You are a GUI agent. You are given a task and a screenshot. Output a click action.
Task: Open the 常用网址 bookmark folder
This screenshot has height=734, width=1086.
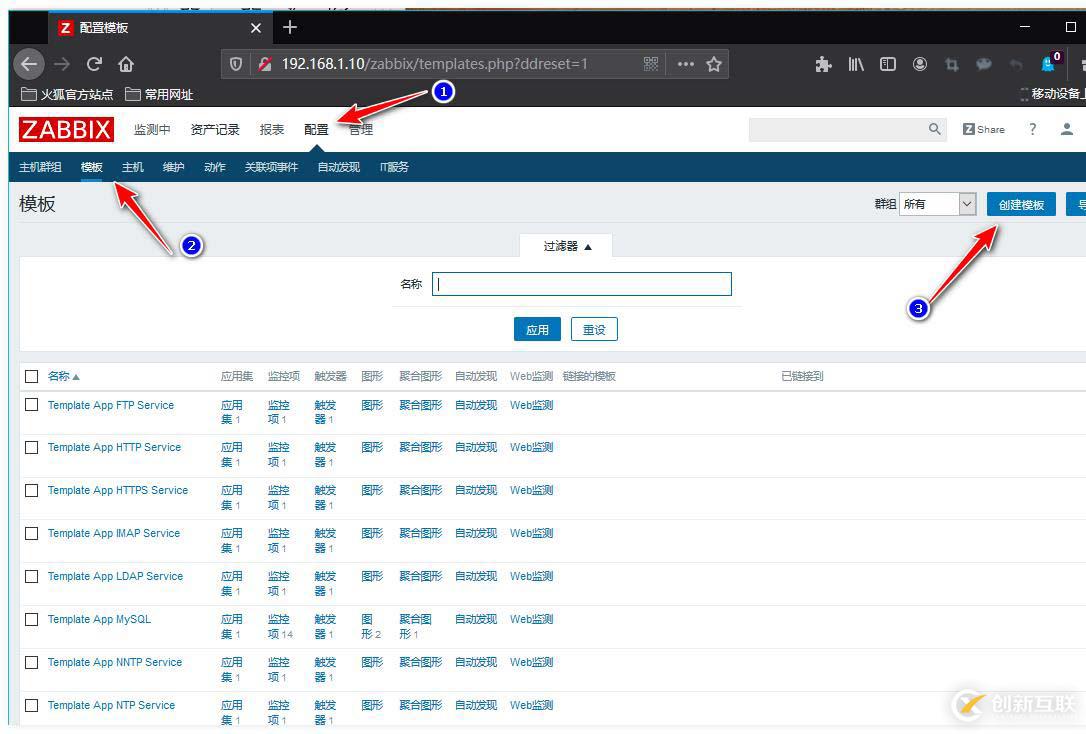159,94
